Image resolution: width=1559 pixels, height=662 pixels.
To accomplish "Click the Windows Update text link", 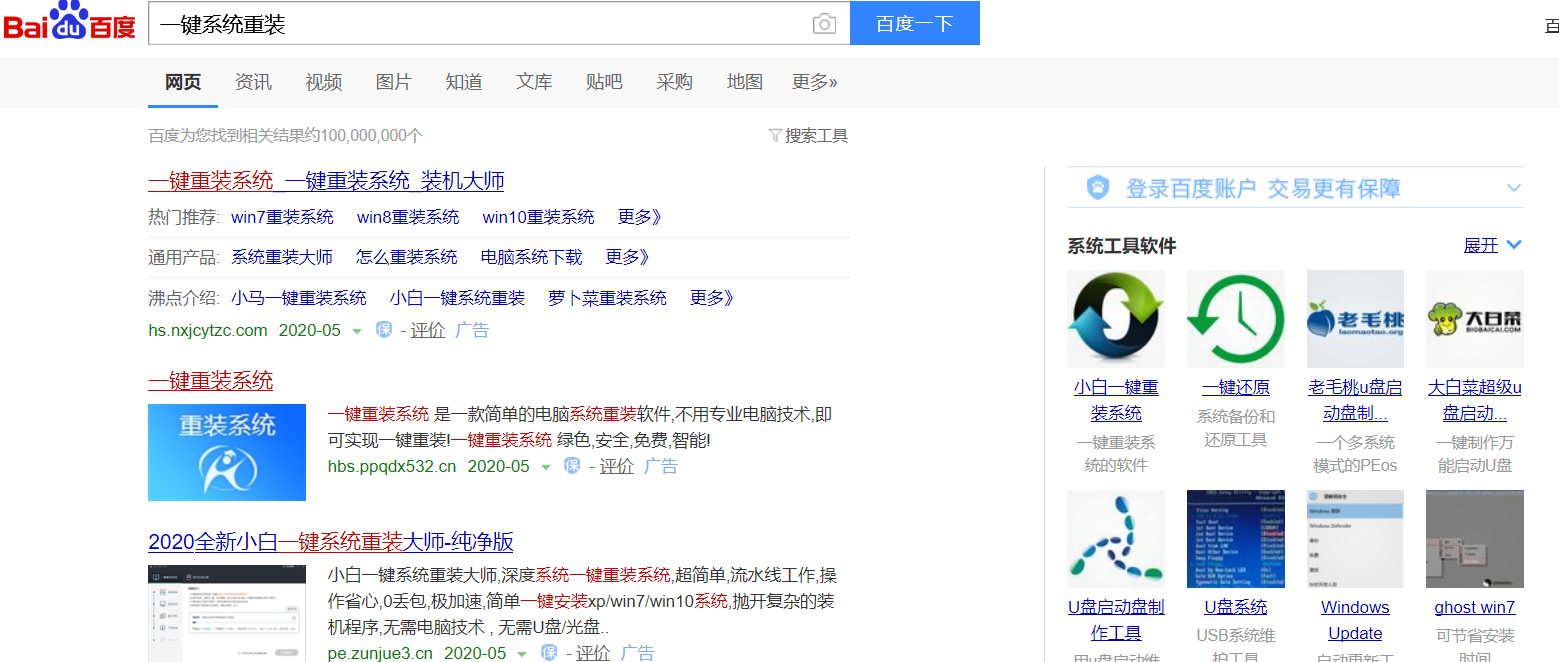I will point(1355,620).
